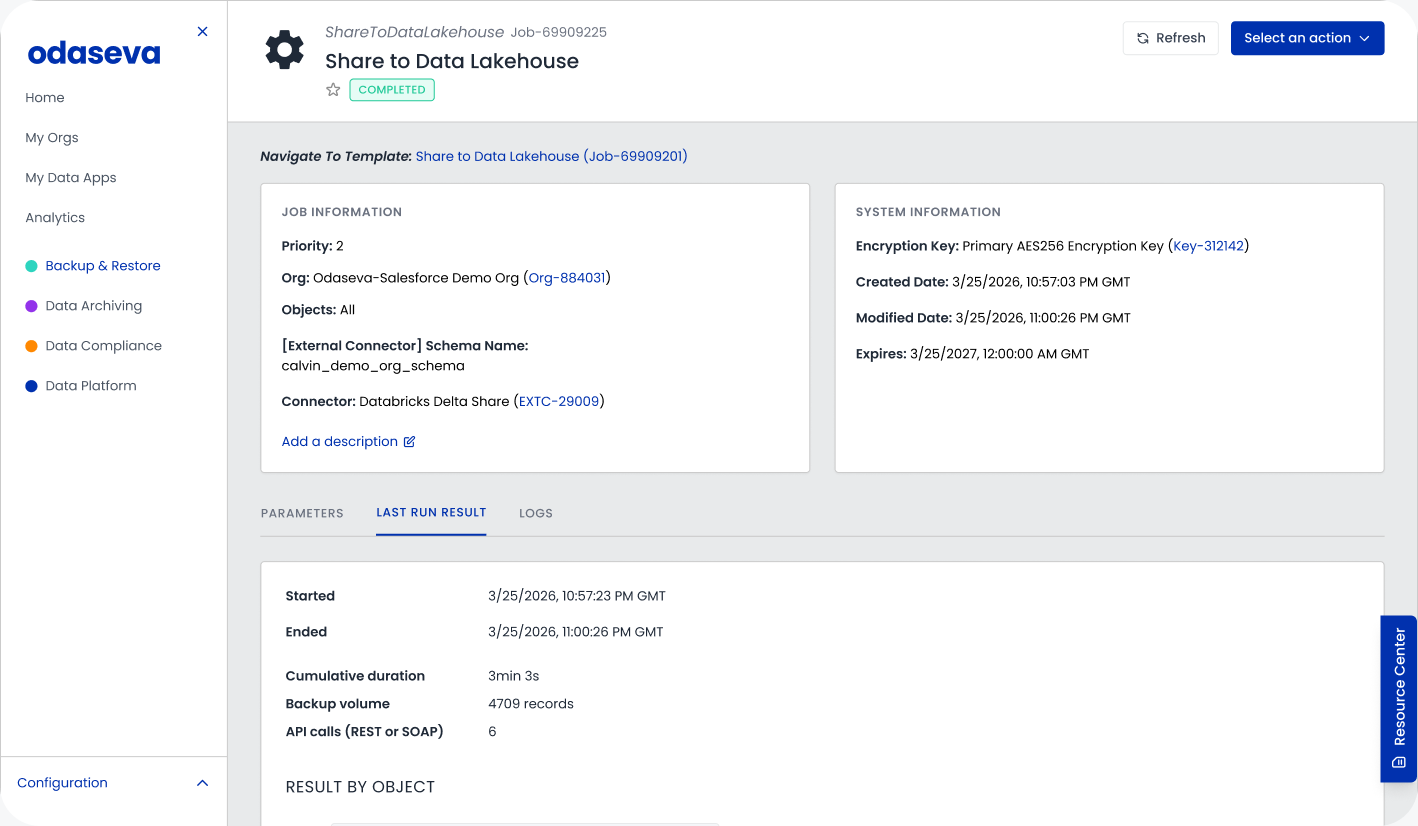Click the Modified Date value
The width and height of the screenshot is (1418, 826).
click(x=1043, y=318)
